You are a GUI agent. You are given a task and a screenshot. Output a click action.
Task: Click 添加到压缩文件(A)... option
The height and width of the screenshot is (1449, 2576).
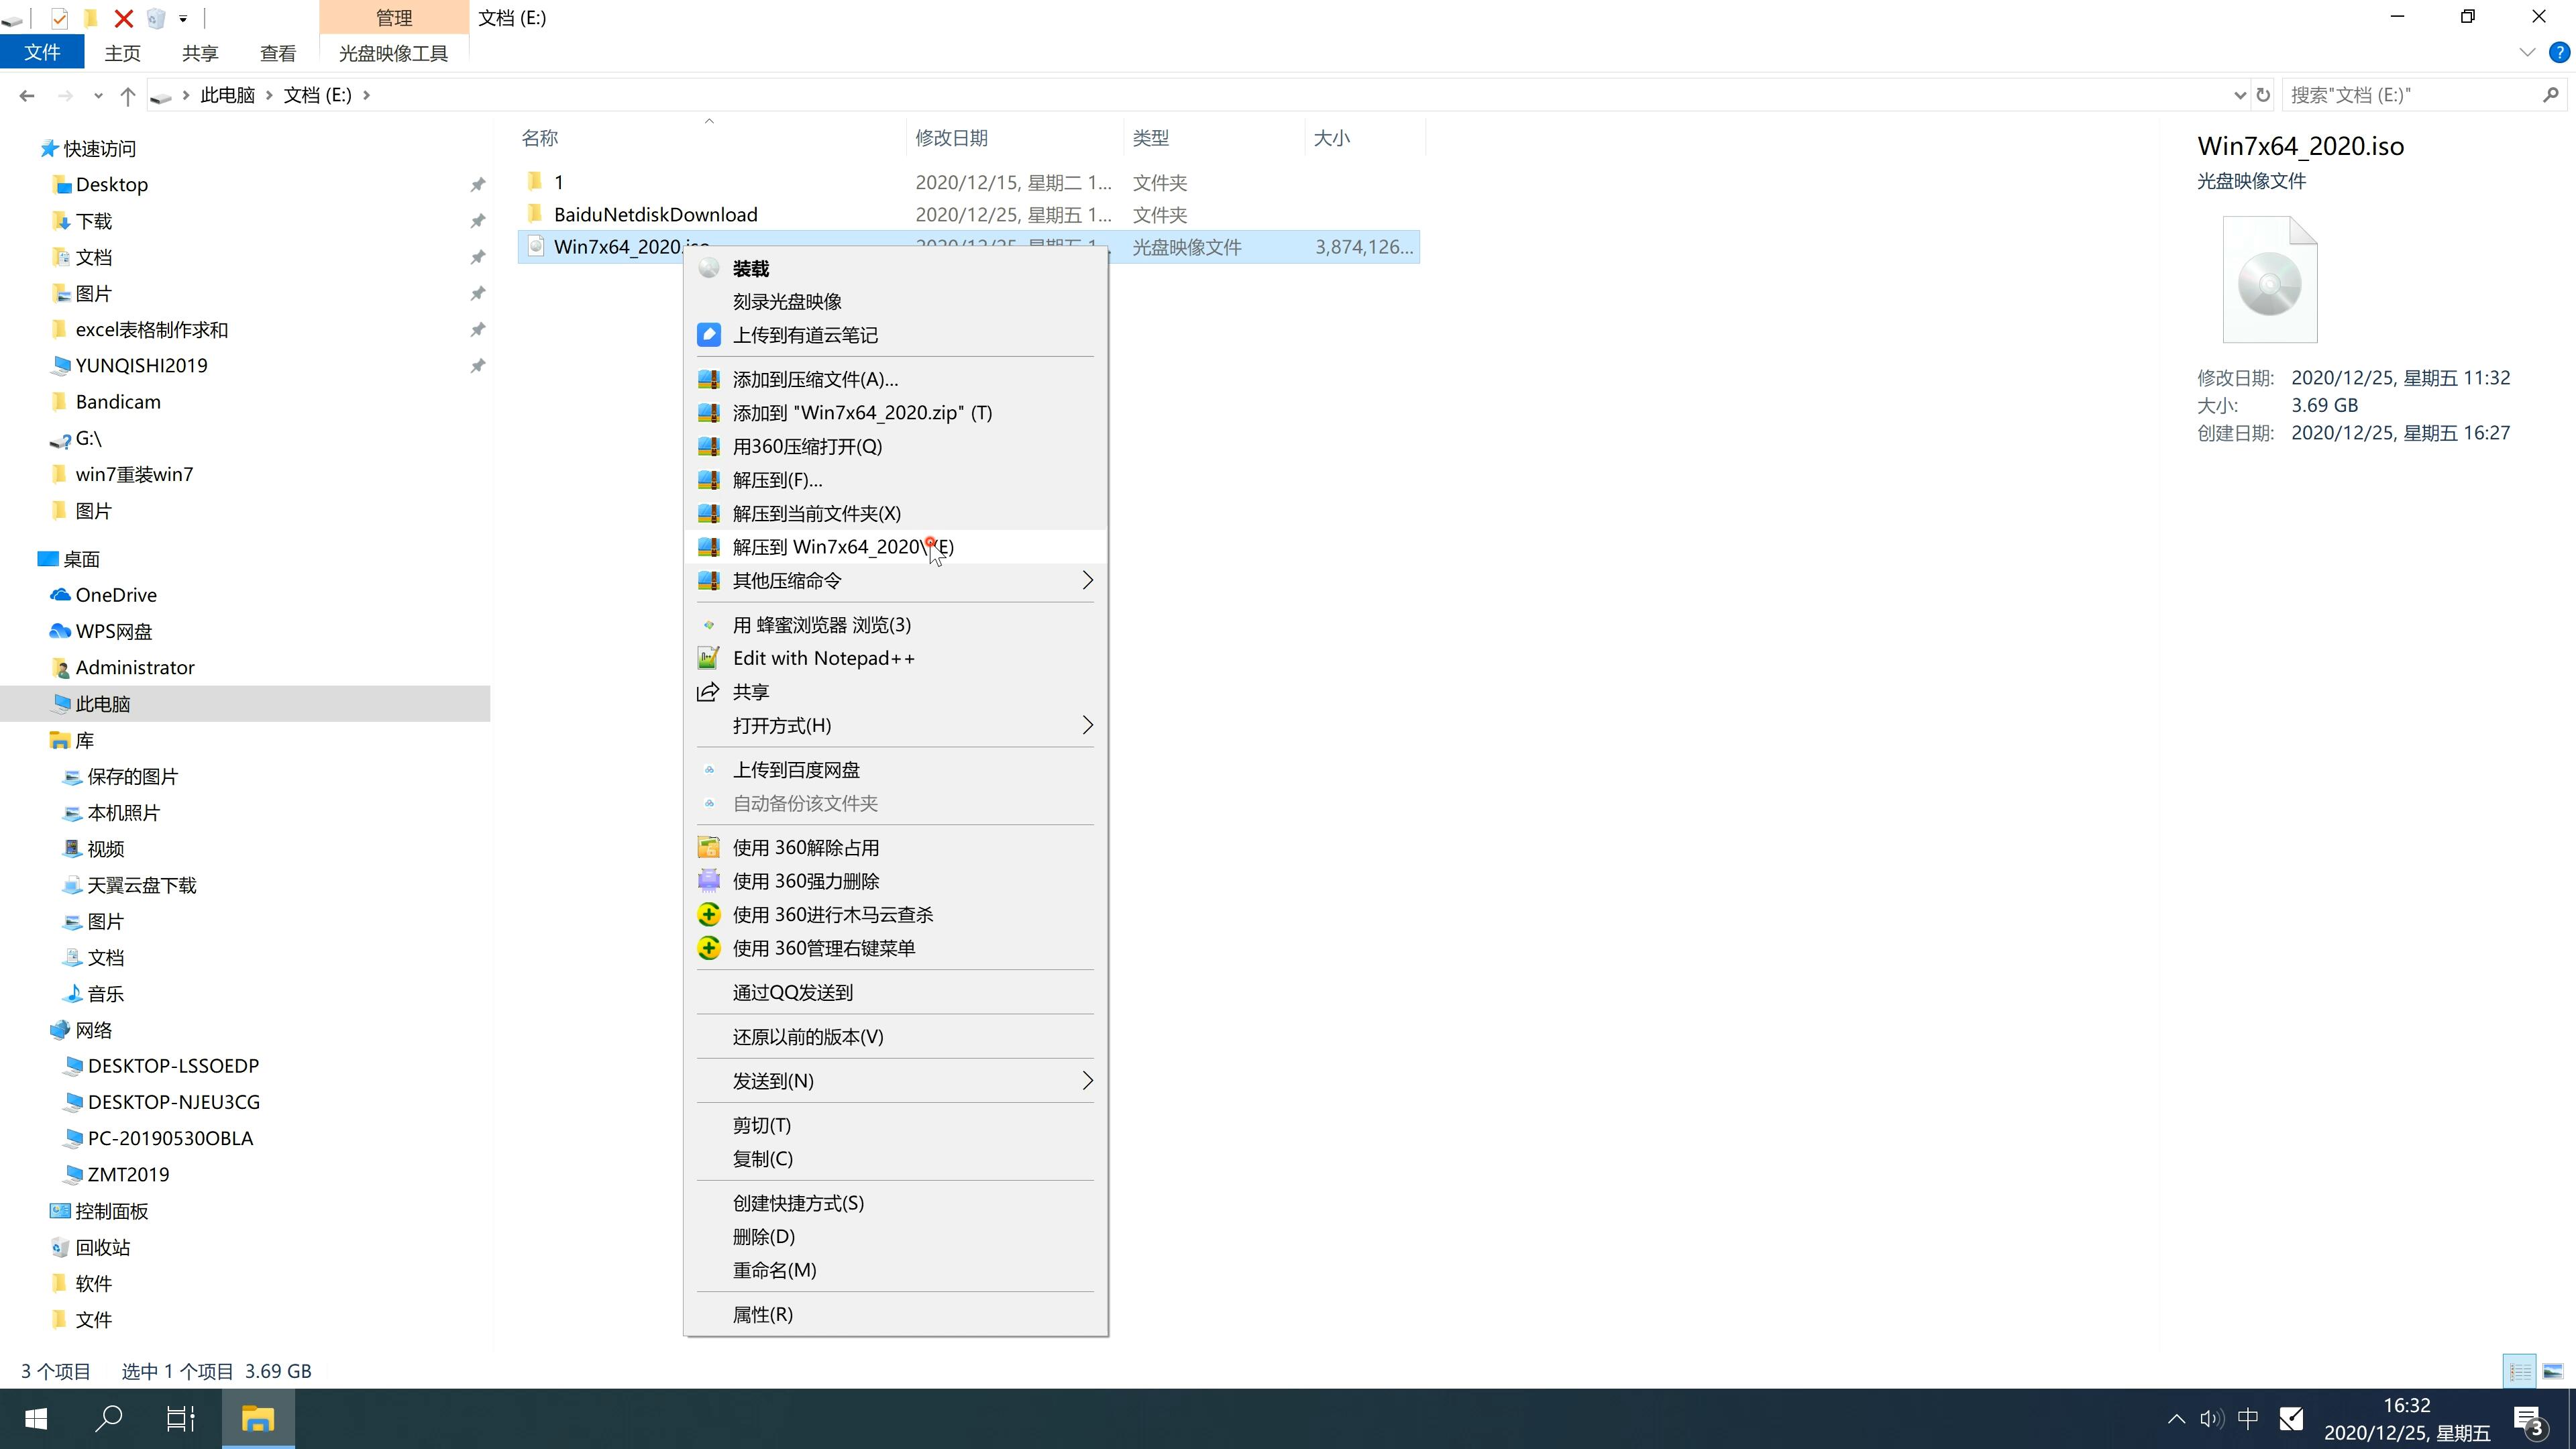[x=814, y=378]
